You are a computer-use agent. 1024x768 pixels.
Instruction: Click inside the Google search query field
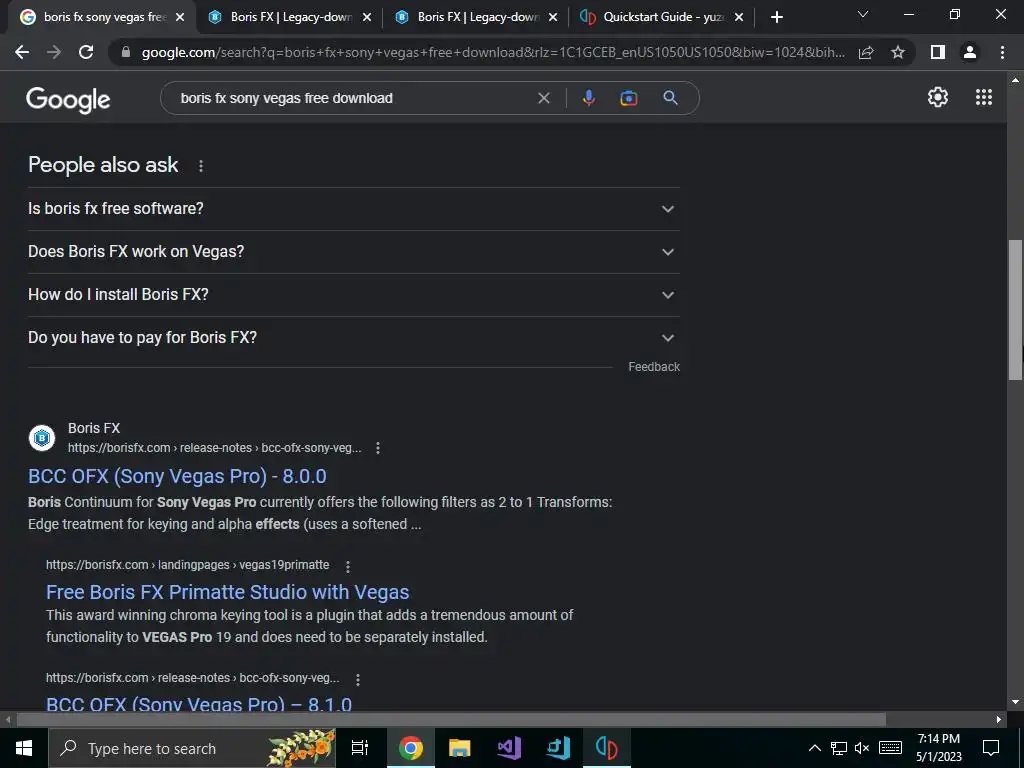click(x=353, y=98)
